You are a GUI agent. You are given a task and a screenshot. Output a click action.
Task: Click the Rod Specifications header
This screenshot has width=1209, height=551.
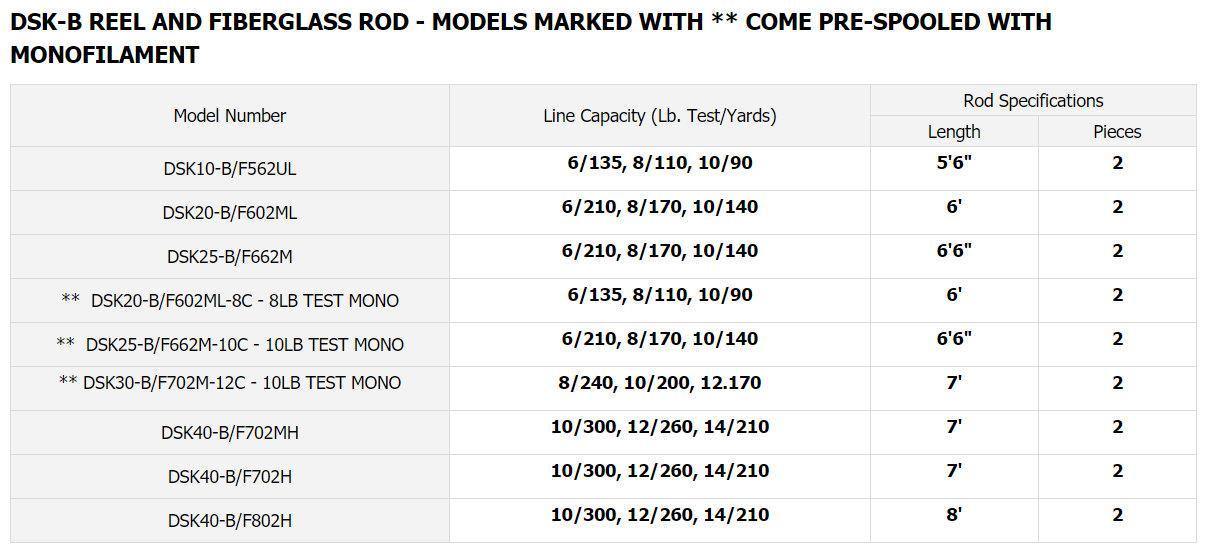click(x=1033, y=101)
